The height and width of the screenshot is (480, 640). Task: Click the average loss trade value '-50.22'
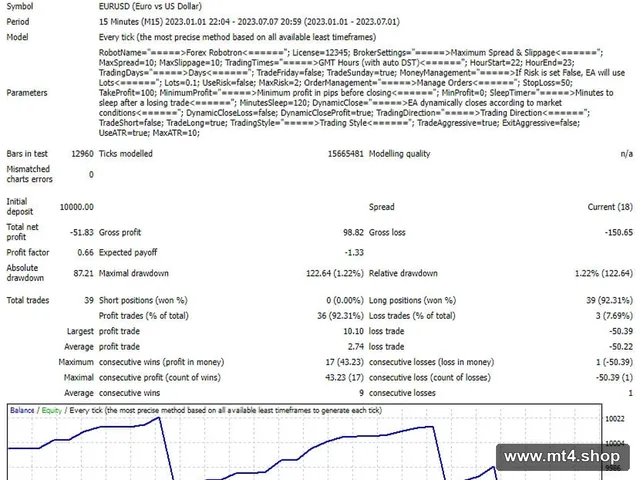(x=621, y=347)
